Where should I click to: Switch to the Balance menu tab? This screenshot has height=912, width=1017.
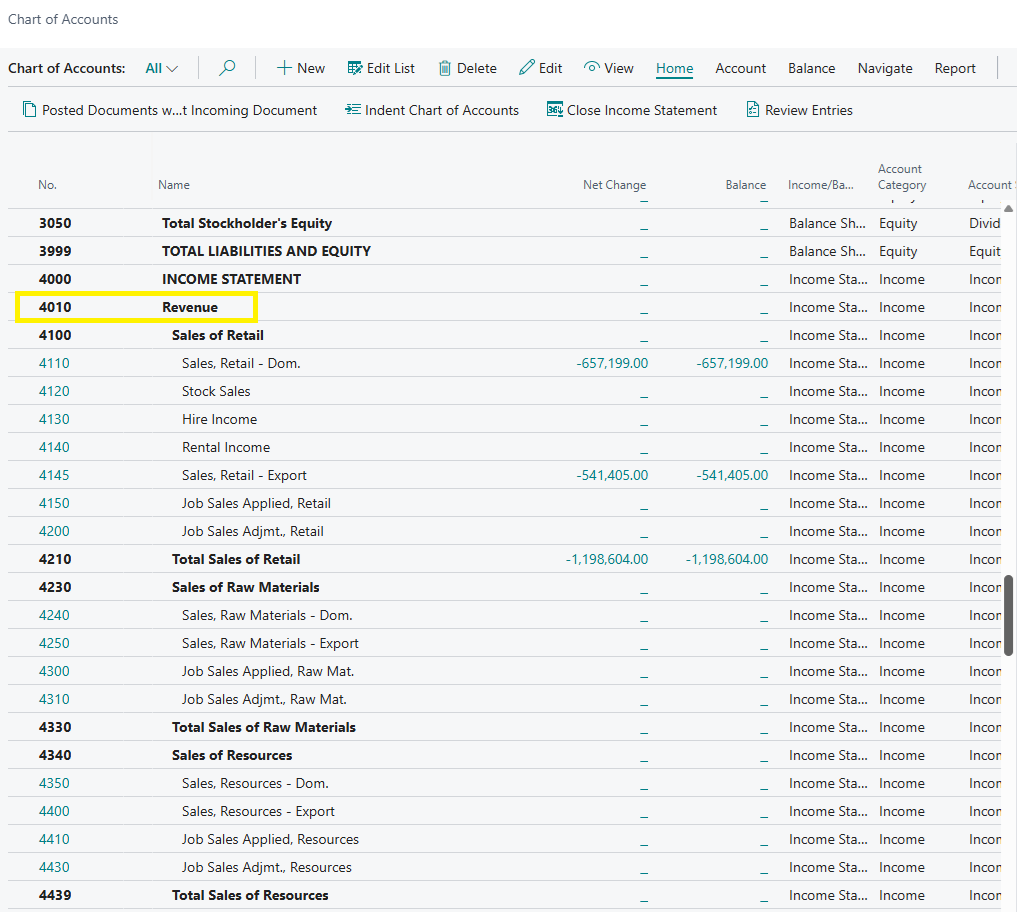pyautogui.click(x=811, y=68)
